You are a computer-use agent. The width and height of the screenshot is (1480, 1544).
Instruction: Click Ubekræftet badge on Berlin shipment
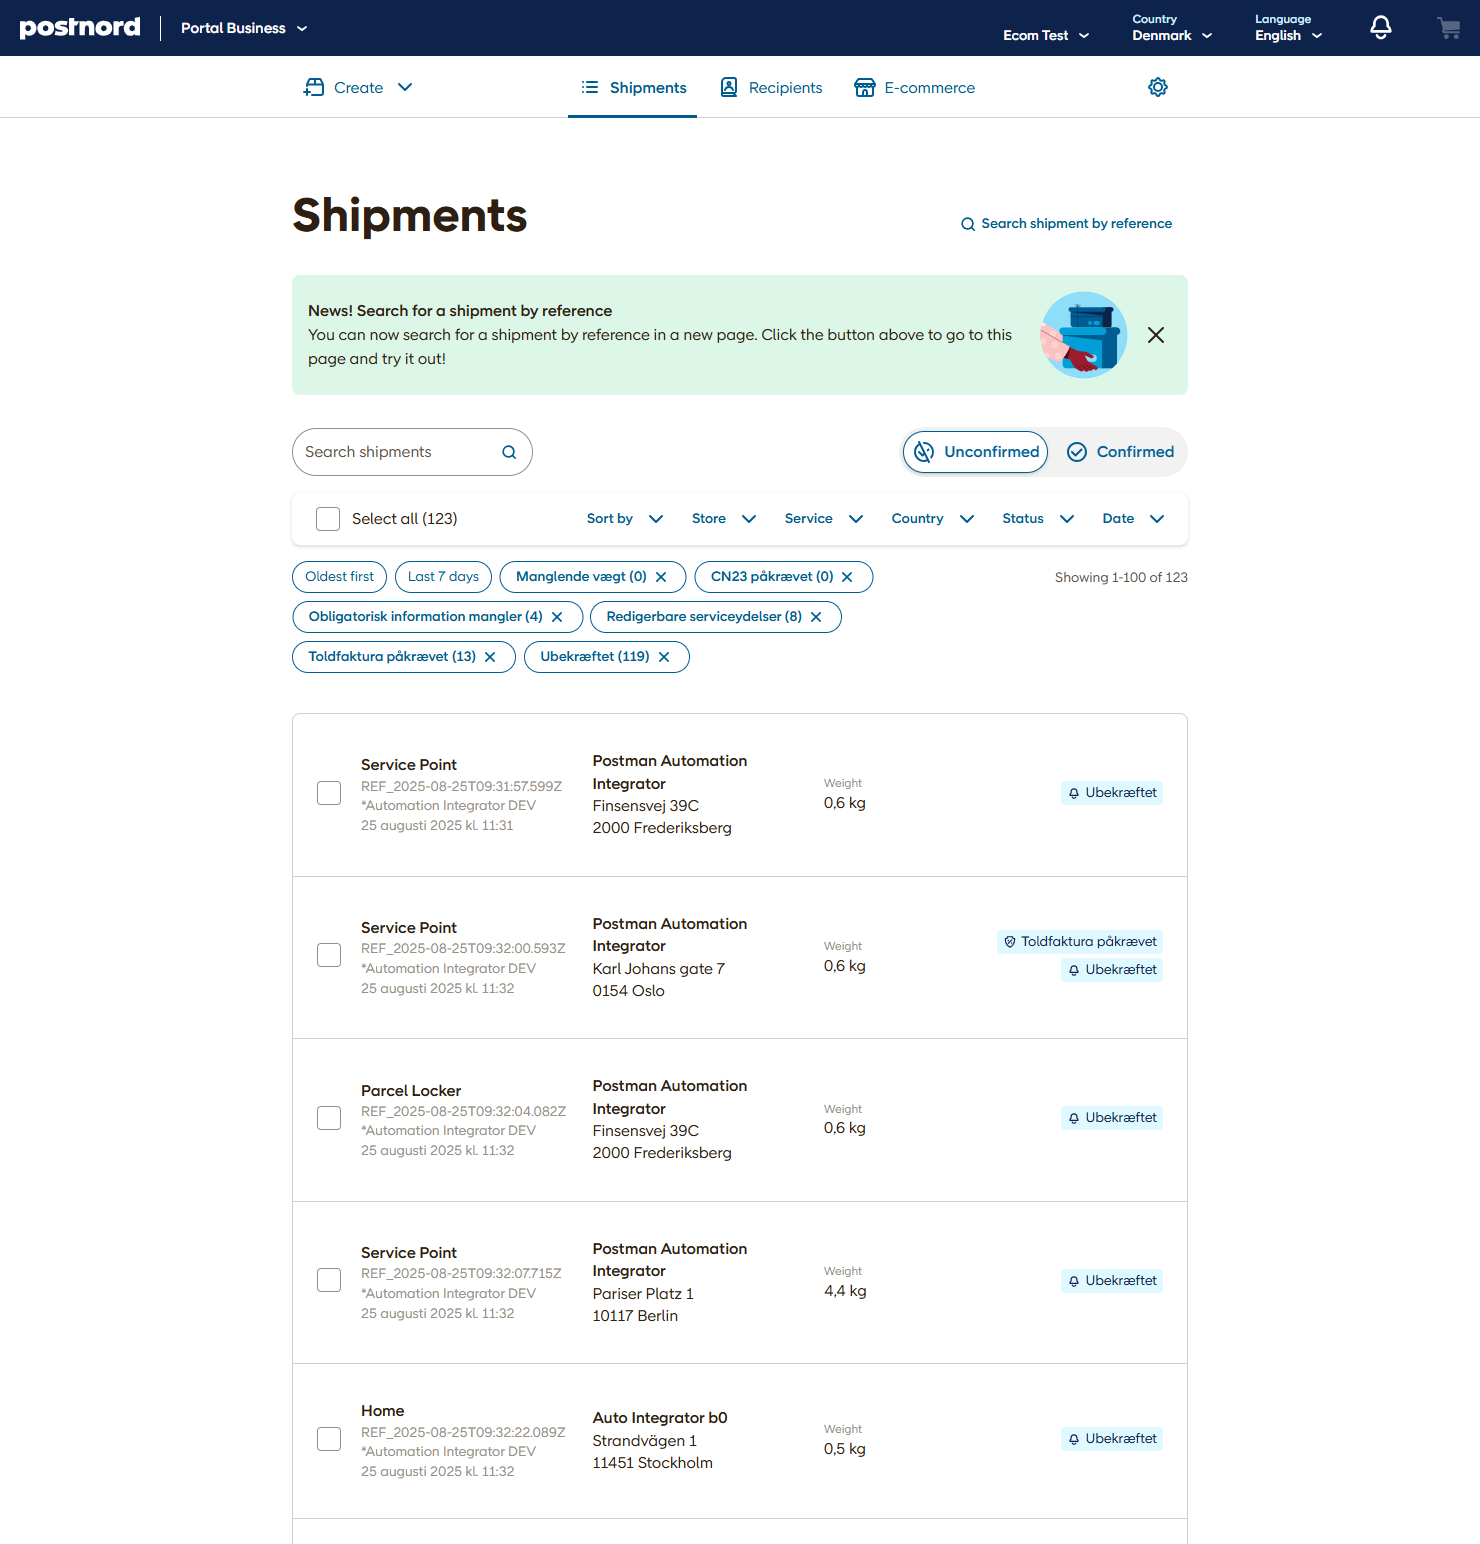[1112, 1281]
